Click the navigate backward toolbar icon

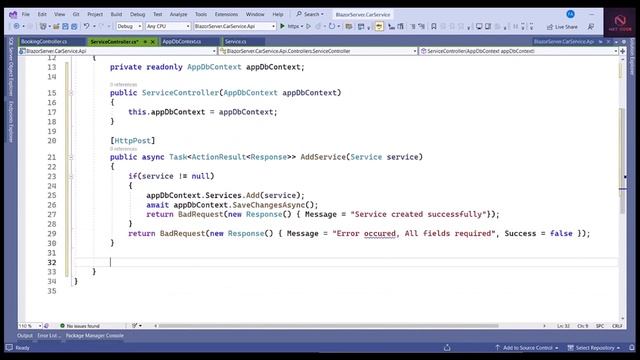click(x=16, y=26)
